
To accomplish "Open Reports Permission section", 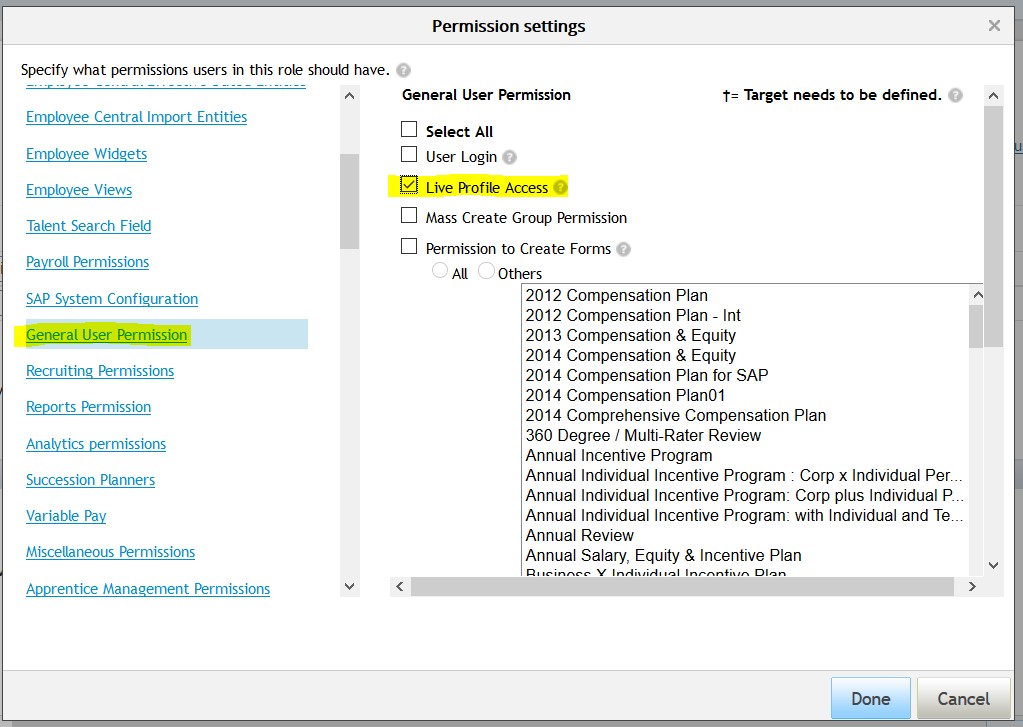I will [x=88, y=407].
